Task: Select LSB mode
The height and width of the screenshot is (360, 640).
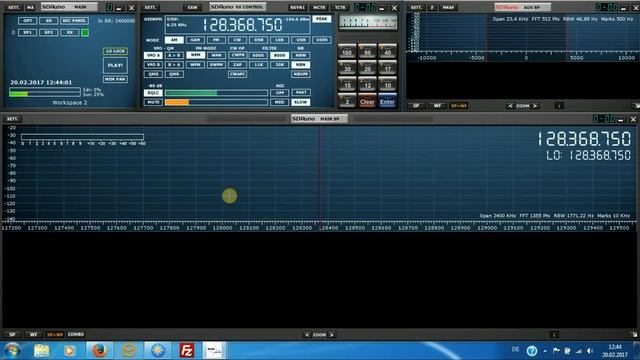Action: click(280, 40)
